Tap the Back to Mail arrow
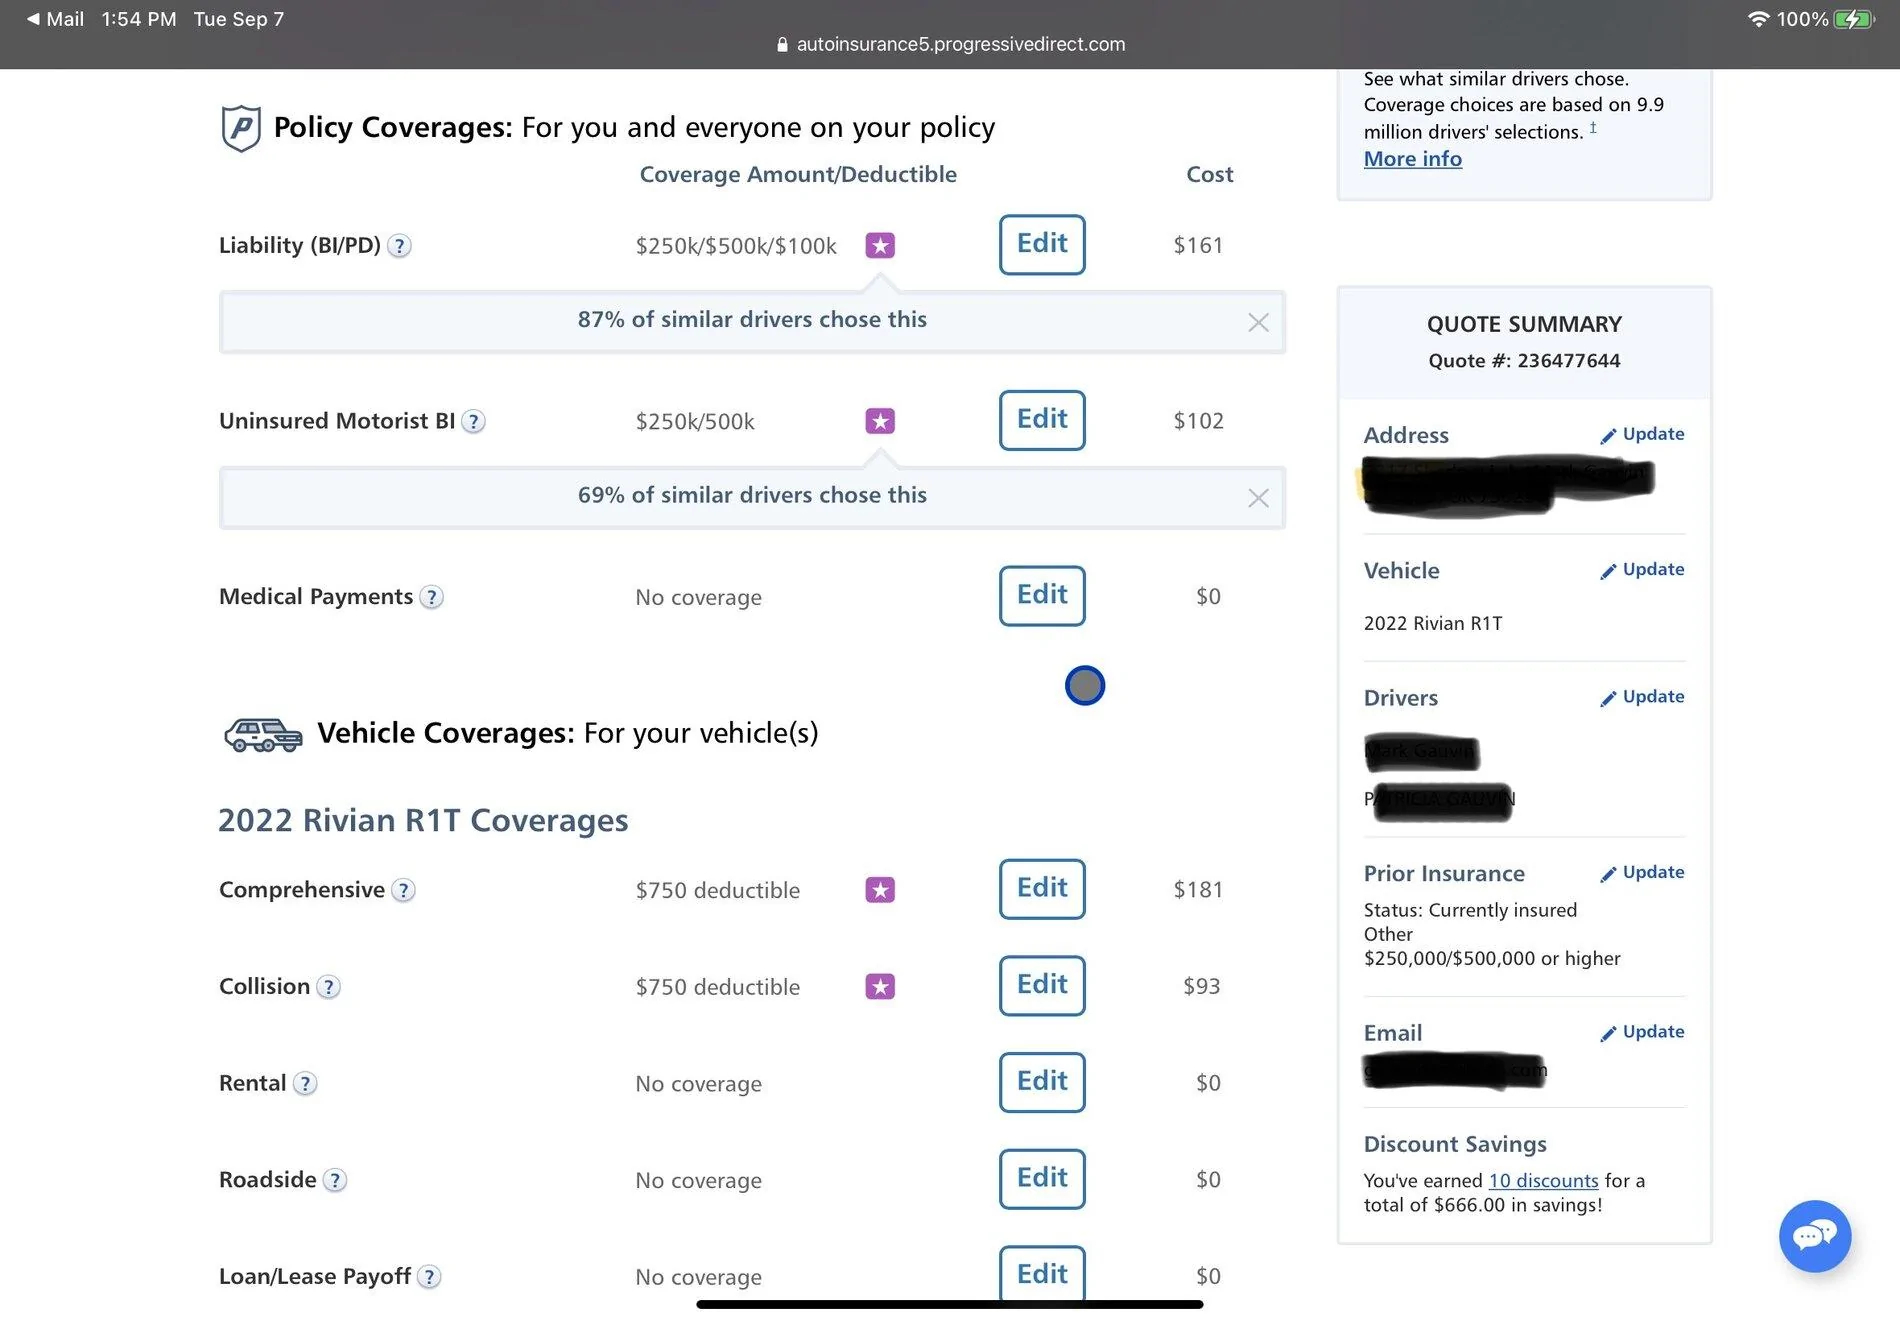Viewport: 1900px width, 1321px height. pyautogui.click(x=34, y=19)
